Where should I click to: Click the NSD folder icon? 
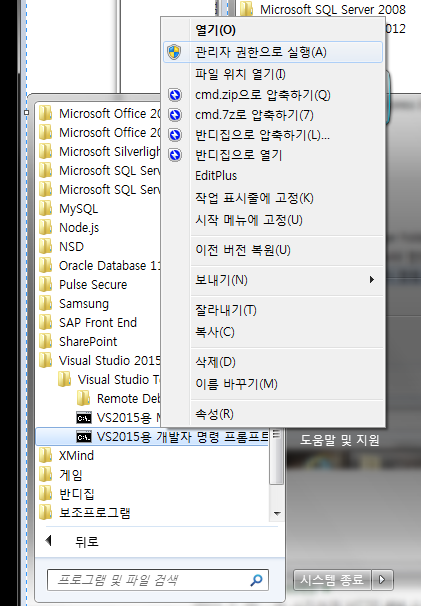coord(46,247)
